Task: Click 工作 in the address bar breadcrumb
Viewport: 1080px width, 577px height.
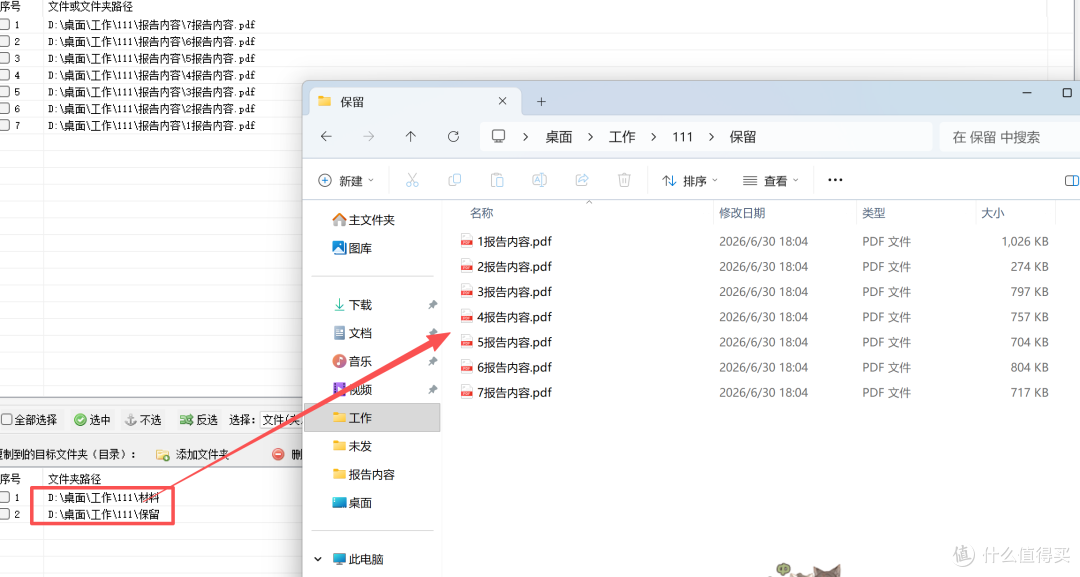Action: [x=622, y=137]
